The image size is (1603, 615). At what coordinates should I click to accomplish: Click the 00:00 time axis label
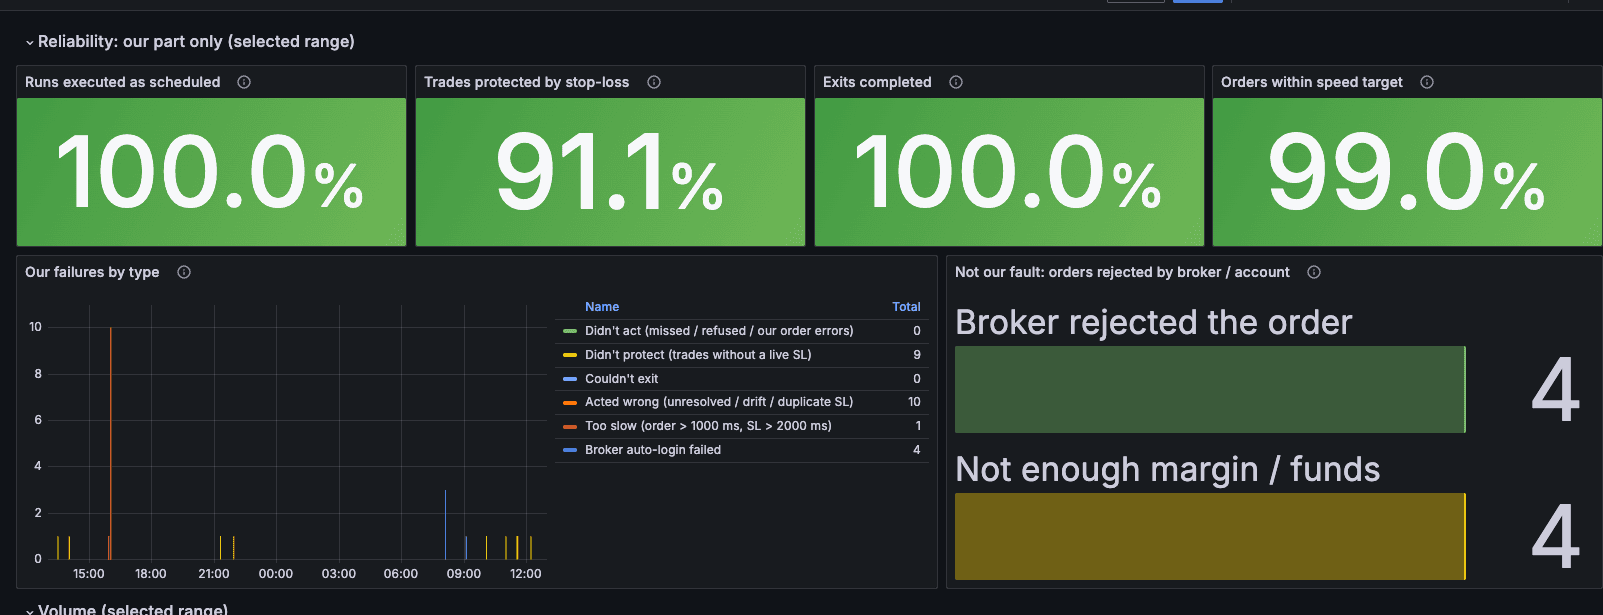pos(276,574)
